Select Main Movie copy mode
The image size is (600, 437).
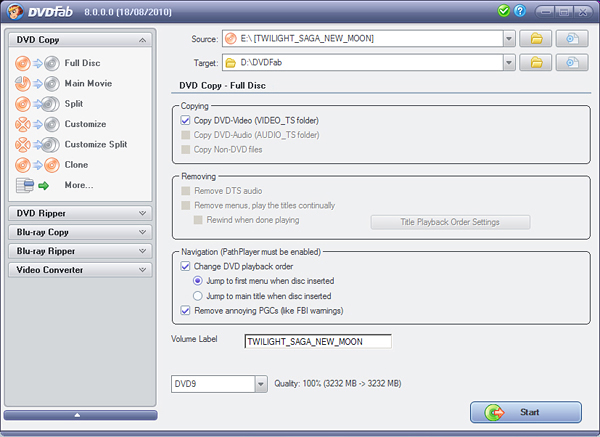[88, 83]
